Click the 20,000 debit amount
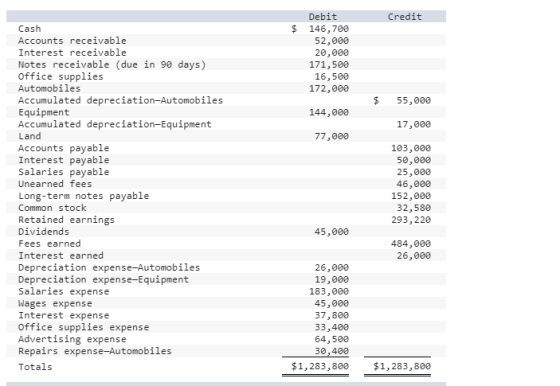Image resolution: width=560 pixels, height=386 pixels. click(x=331, y=52)
